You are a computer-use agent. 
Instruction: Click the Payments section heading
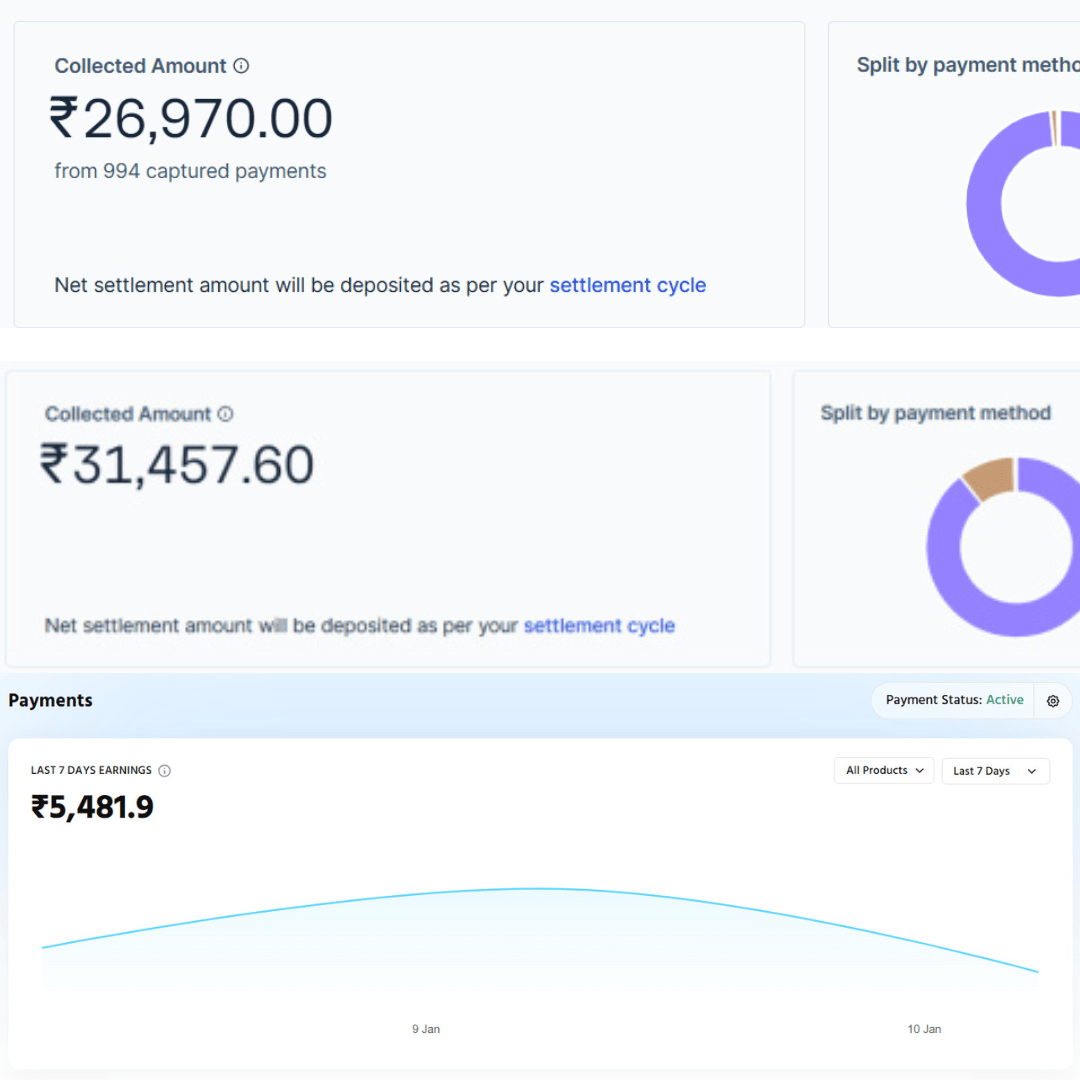coord(50,700)
